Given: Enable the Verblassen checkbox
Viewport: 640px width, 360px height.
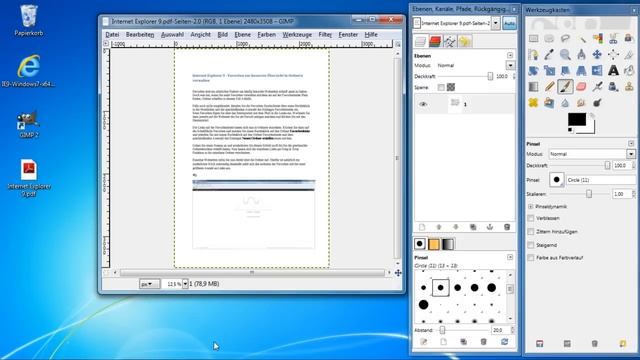Looking at the screenshot, I should click(x=531, y=218).
